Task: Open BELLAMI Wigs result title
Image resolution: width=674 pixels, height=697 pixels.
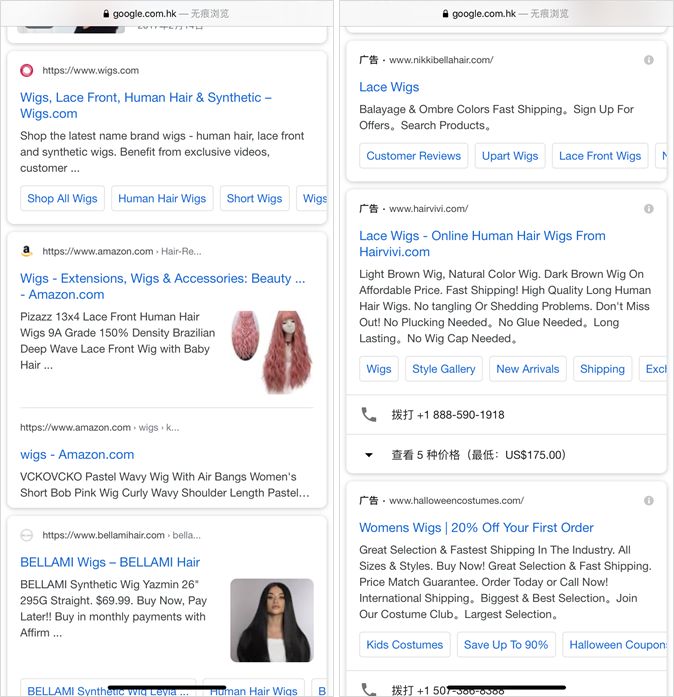Action: coord(110,562)
